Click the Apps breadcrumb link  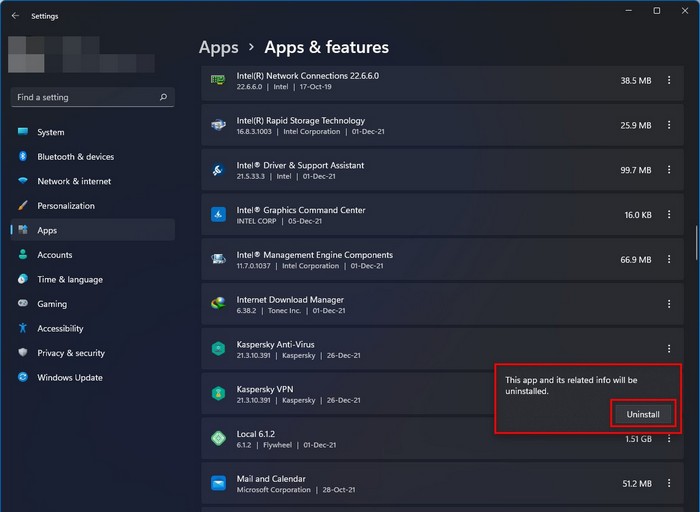coord(218,47)
